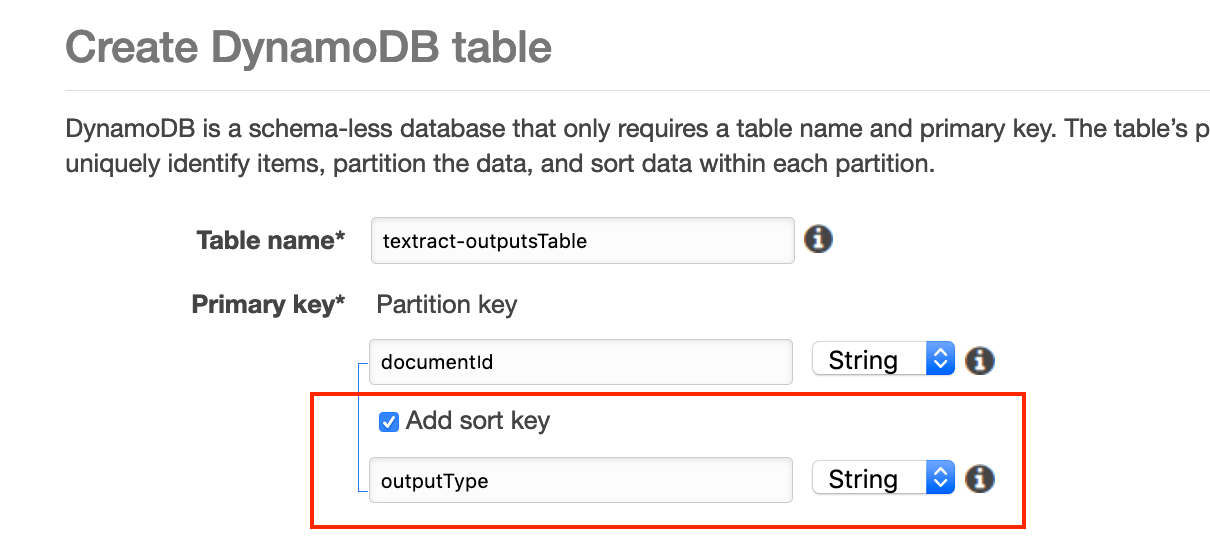Click the blue bracket linking the key fields
This screenshot has height=536, width=1210.
pos(359,425)
